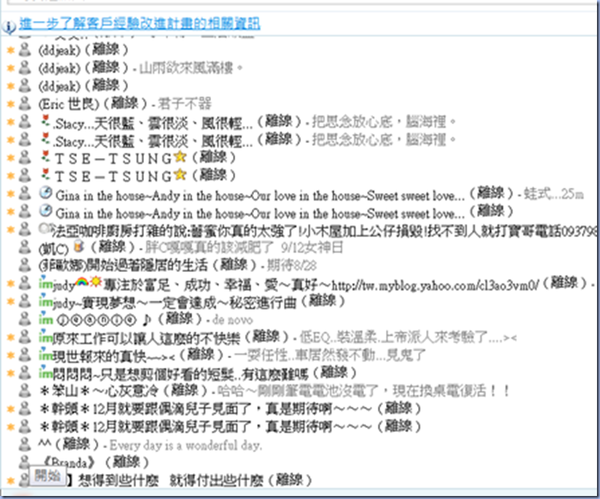The image size is (600, 499).
Task: Click avatar icon of ＊笨山＊ contact
Action: click(x=25, y=390)
